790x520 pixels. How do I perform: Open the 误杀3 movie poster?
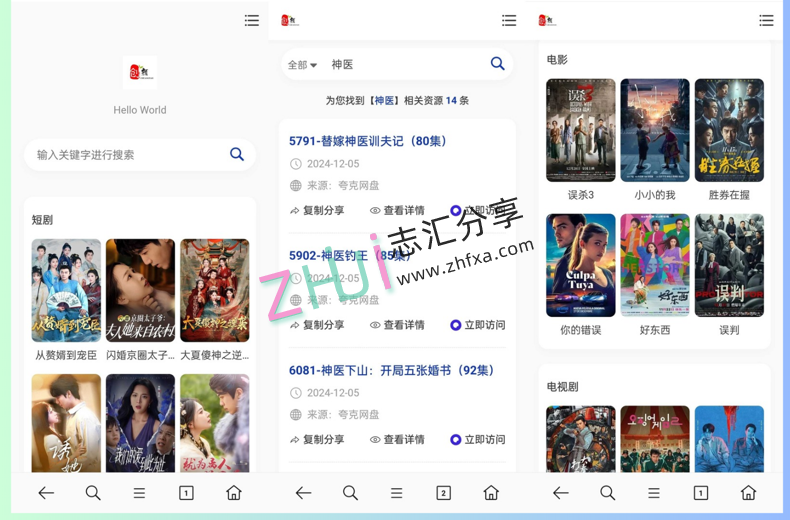point(580,130)
